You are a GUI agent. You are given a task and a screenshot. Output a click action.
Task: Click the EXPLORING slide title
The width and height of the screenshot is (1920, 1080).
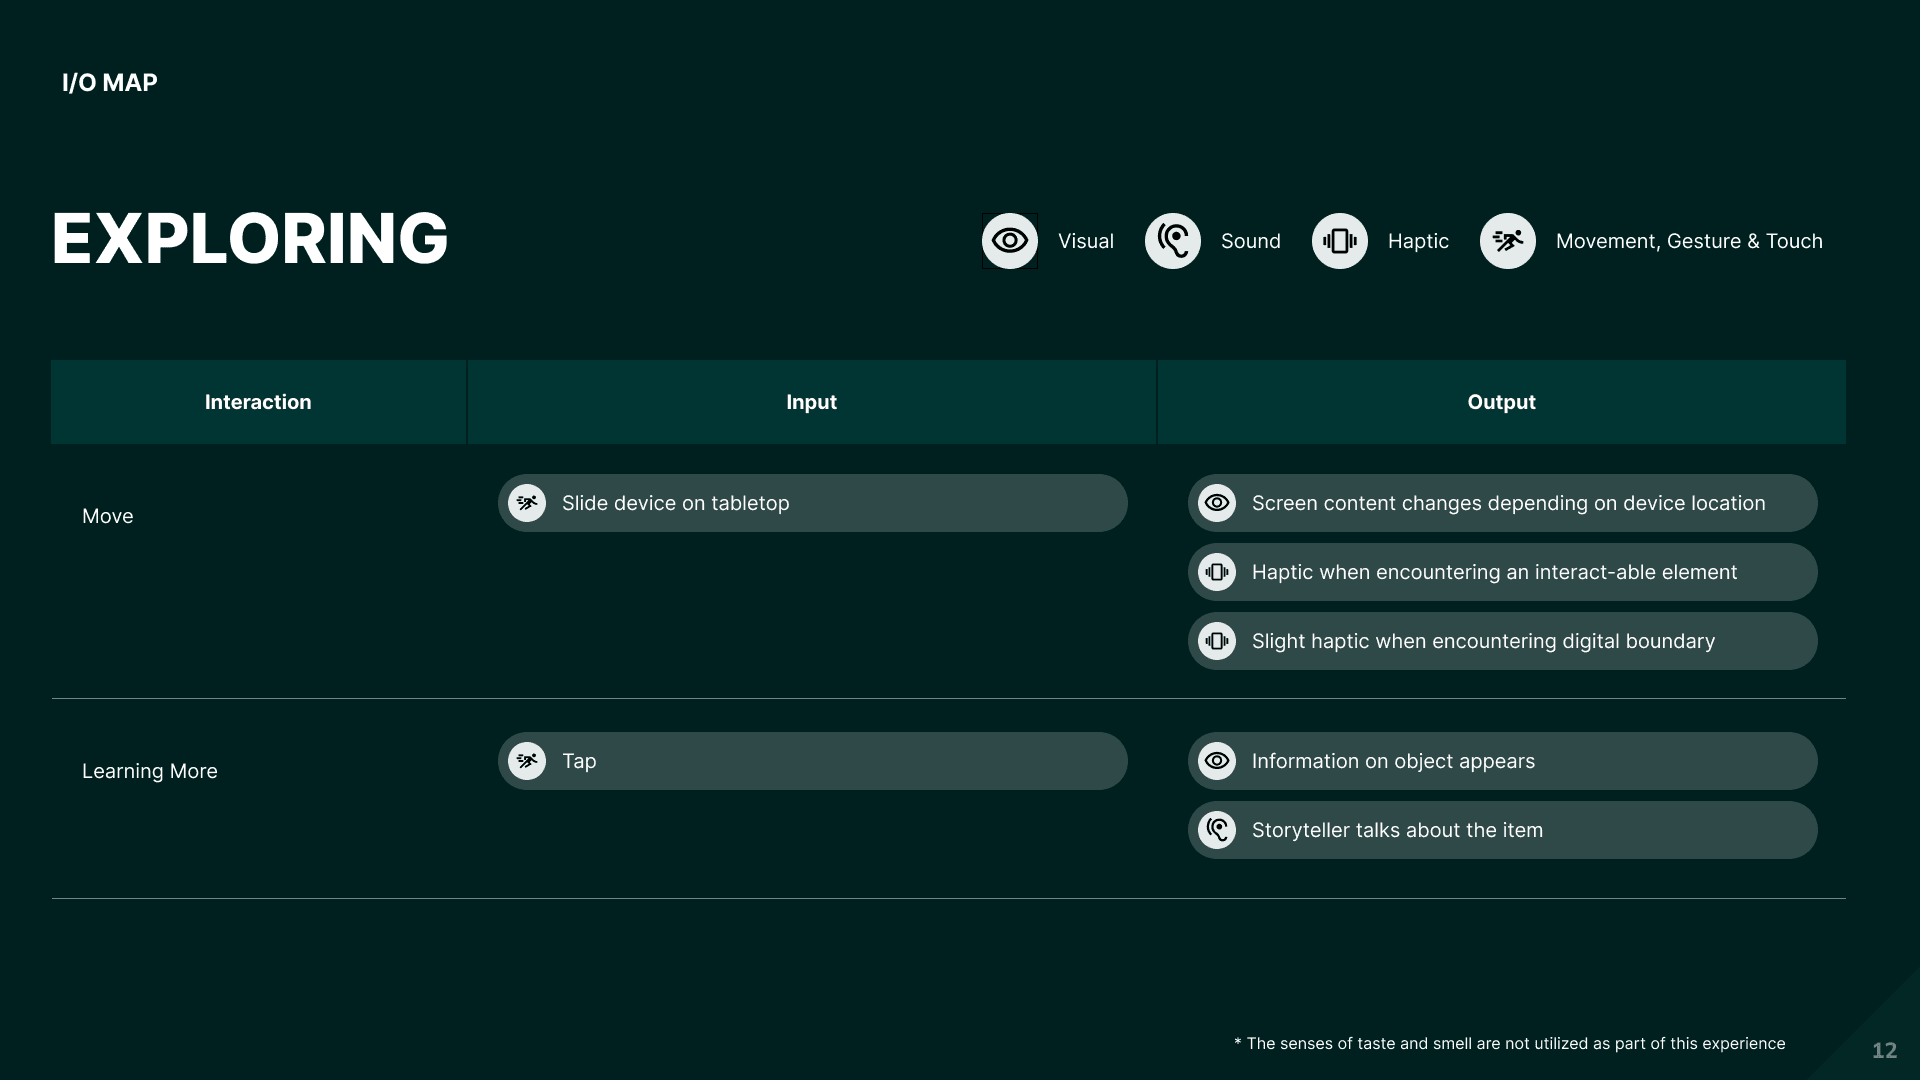[250, 239]
